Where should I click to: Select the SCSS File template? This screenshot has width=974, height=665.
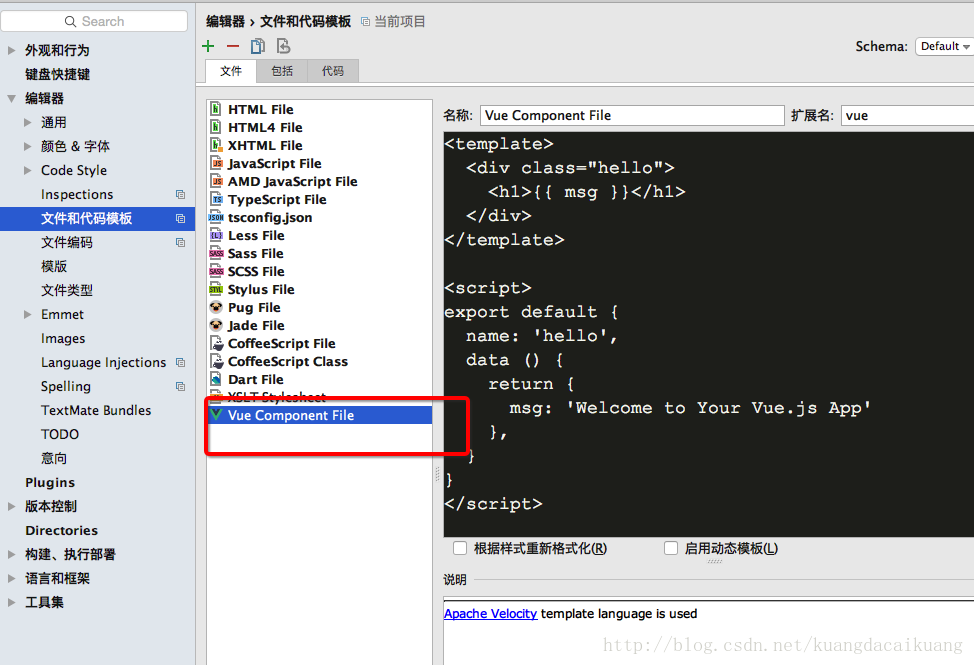pyautogui.click(x=319, y=271)
